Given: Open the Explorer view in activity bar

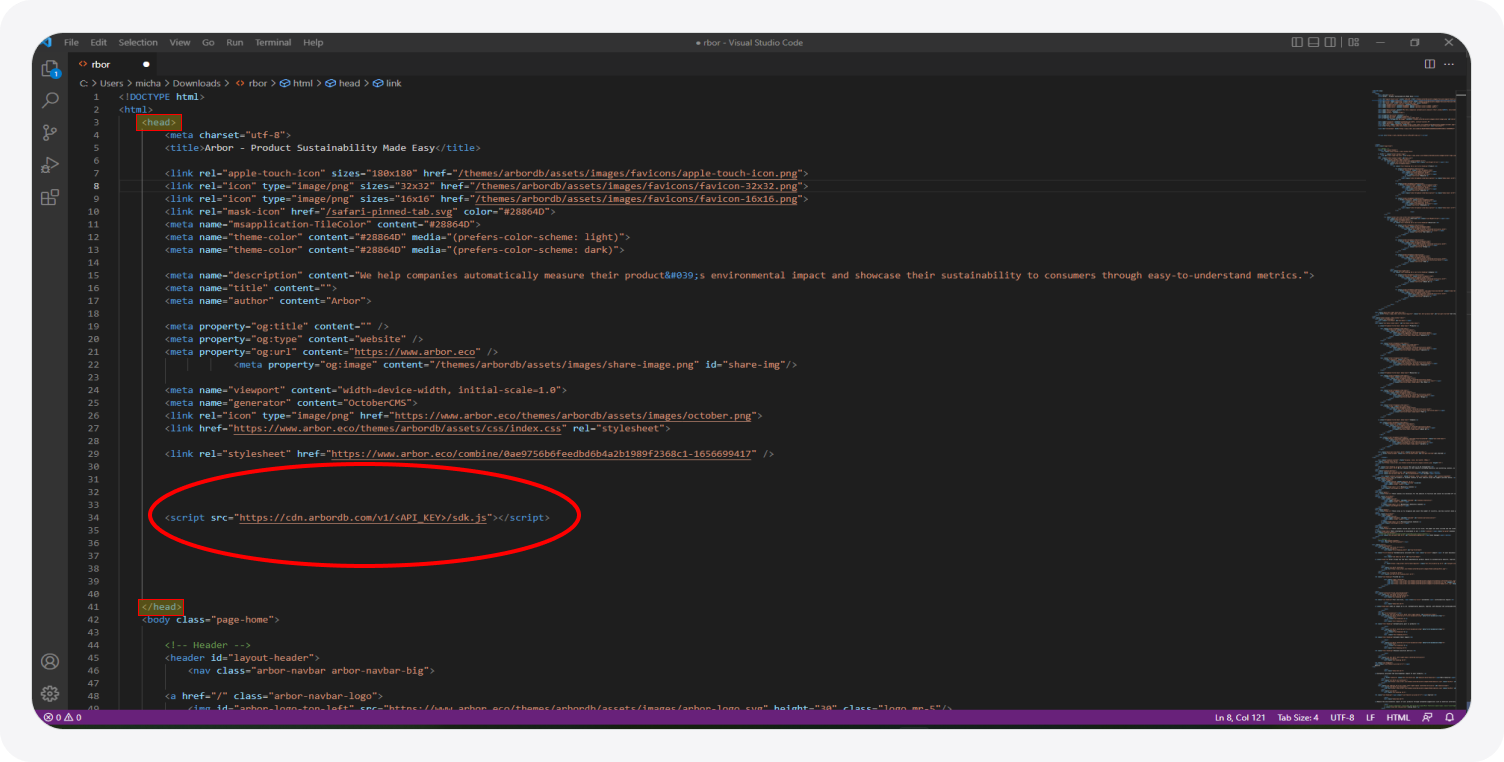Looking at the screenshot, I should click(x=50, y=68).
